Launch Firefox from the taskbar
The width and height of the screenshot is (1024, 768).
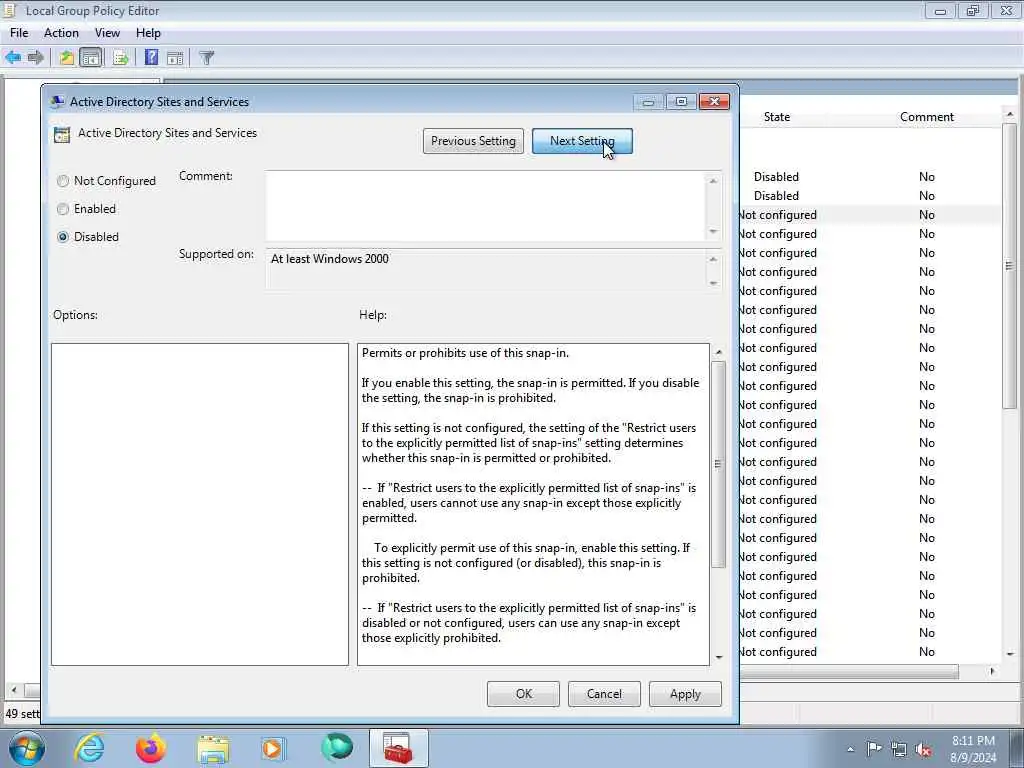pyautogui.click(x=150, y=748)
